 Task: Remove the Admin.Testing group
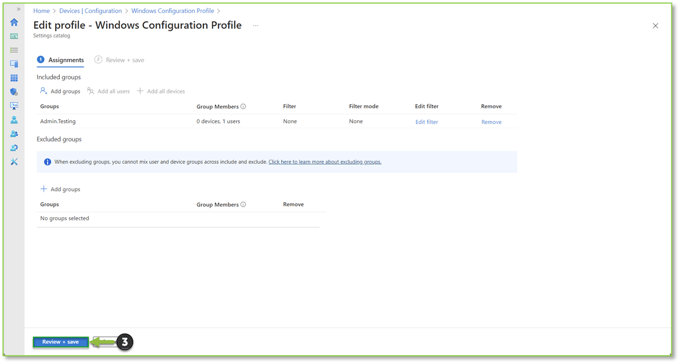point(491,122)
